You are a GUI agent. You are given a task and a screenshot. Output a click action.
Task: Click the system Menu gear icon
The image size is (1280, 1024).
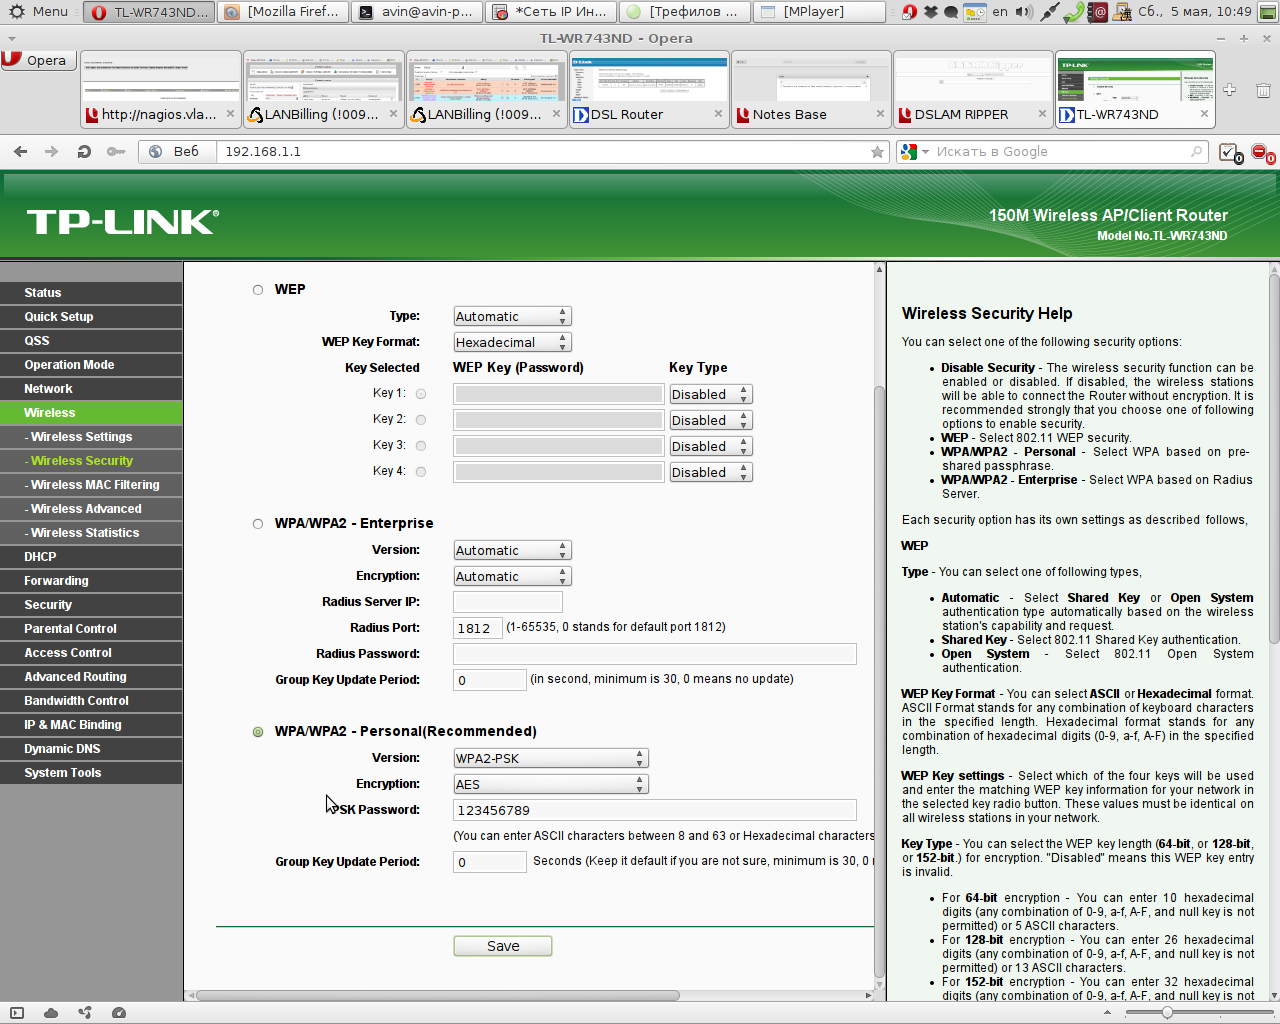click(16, 12)
